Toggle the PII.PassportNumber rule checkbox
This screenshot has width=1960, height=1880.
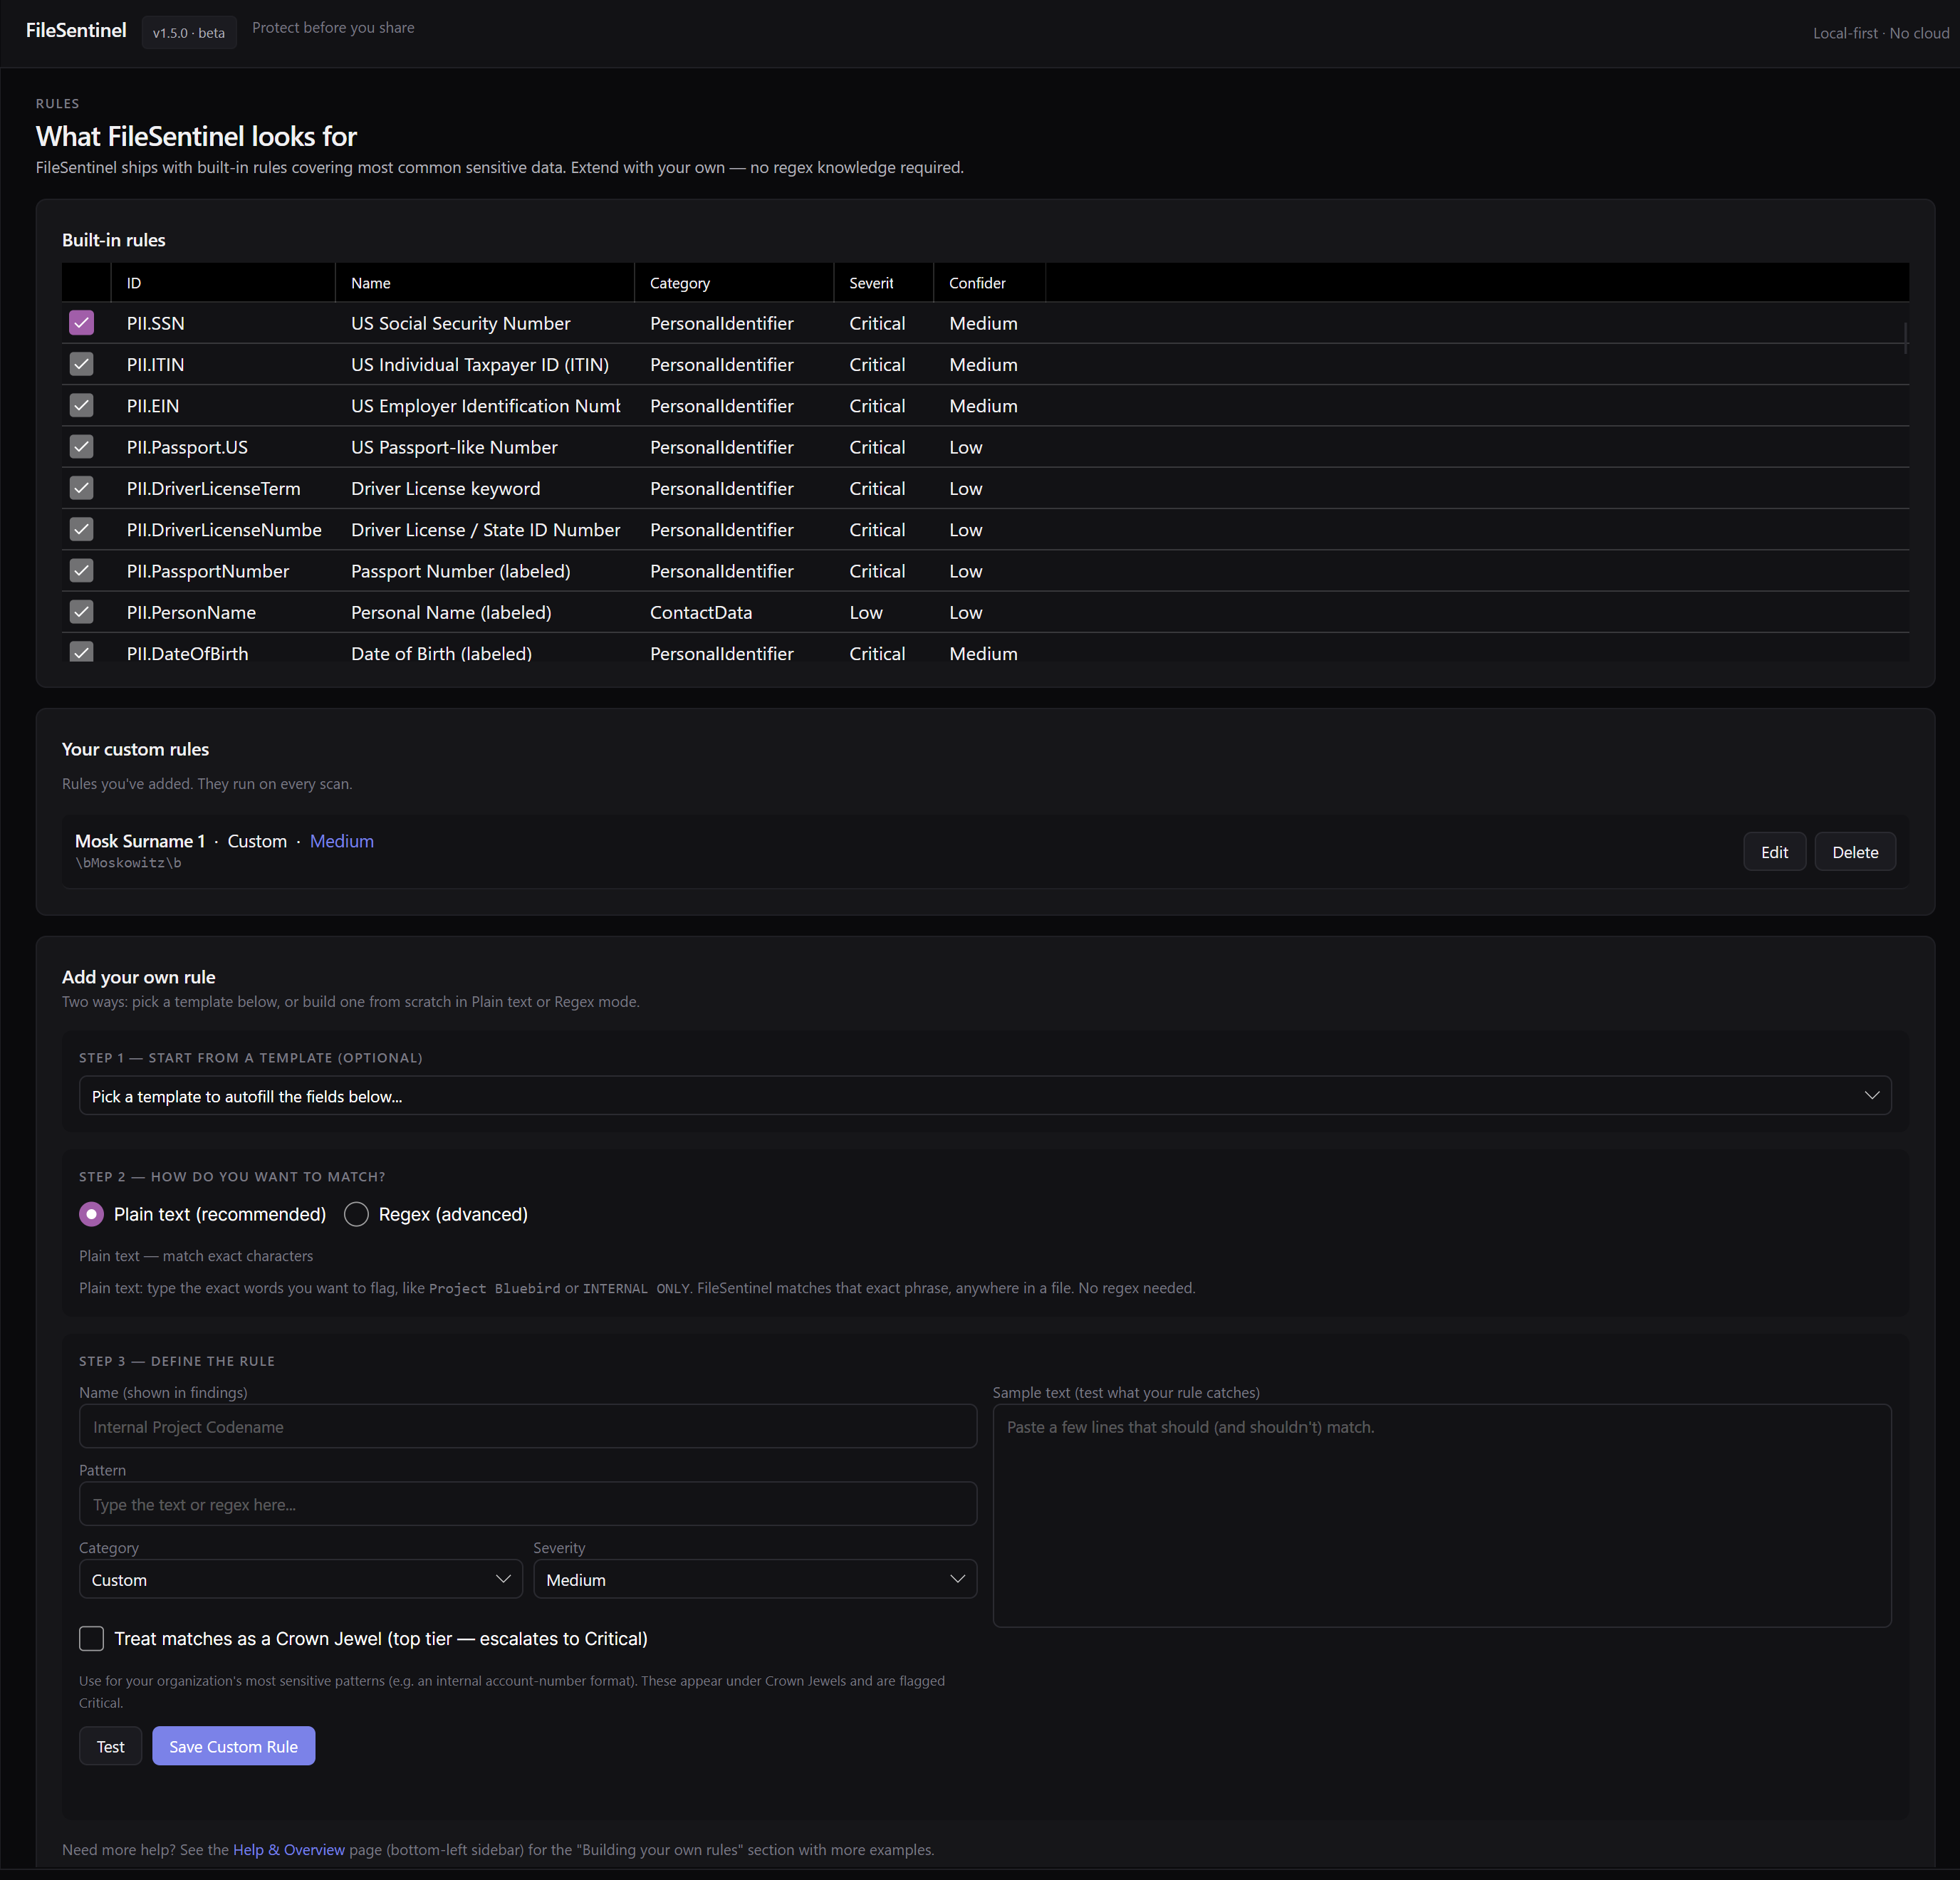(81, 571)
